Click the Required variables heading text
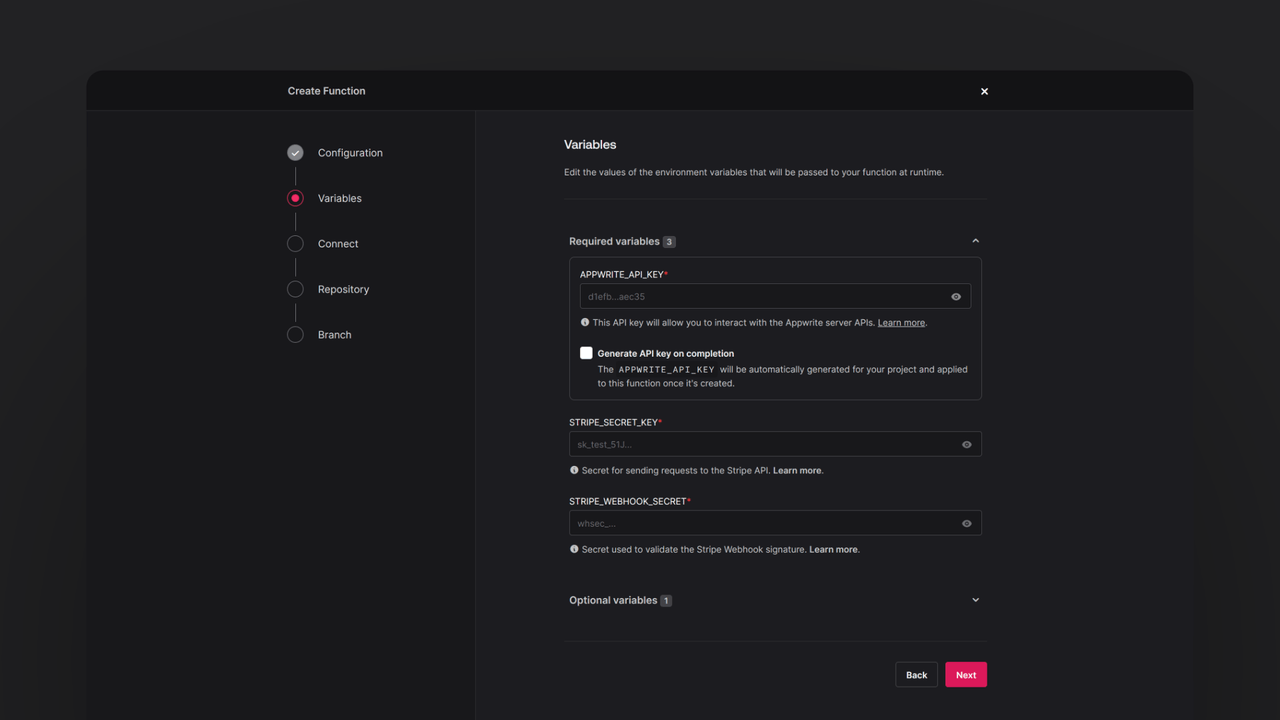Image resolution: width=1280 pixels, height=720 pixels. pyautogui.click(x=614, y=241)
